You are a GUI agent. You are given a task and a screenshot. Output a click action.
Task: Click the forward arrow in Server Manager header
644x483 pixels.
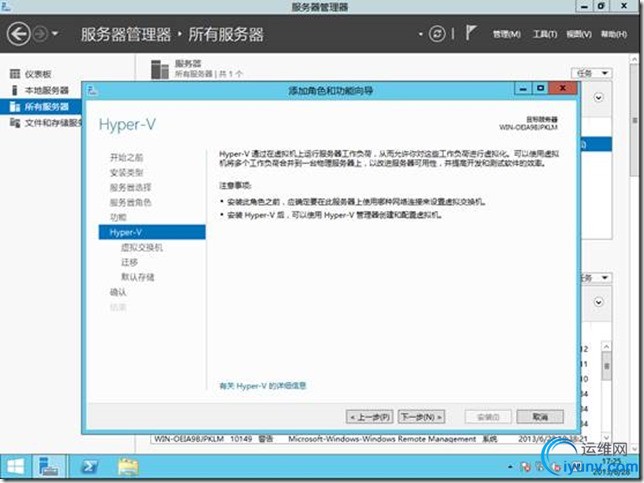[x=41, y=34]
